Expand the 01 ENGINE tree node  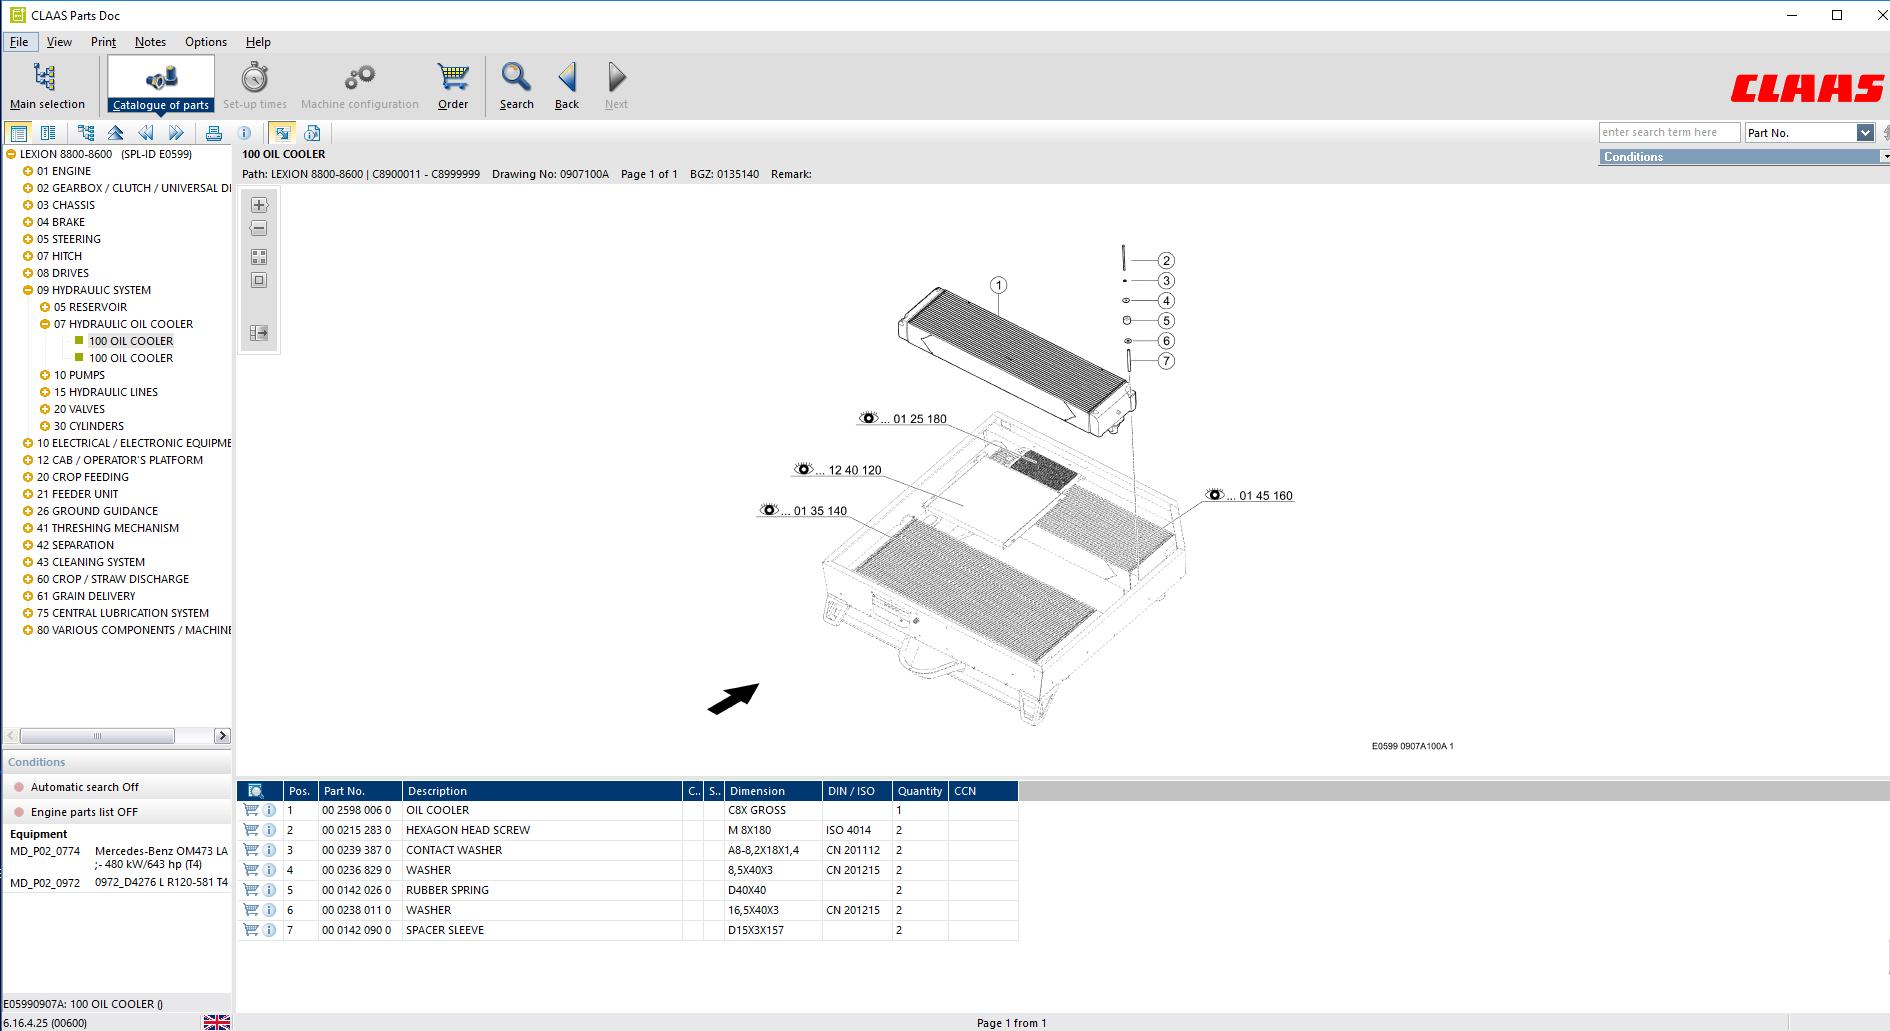tap(28, 171)
